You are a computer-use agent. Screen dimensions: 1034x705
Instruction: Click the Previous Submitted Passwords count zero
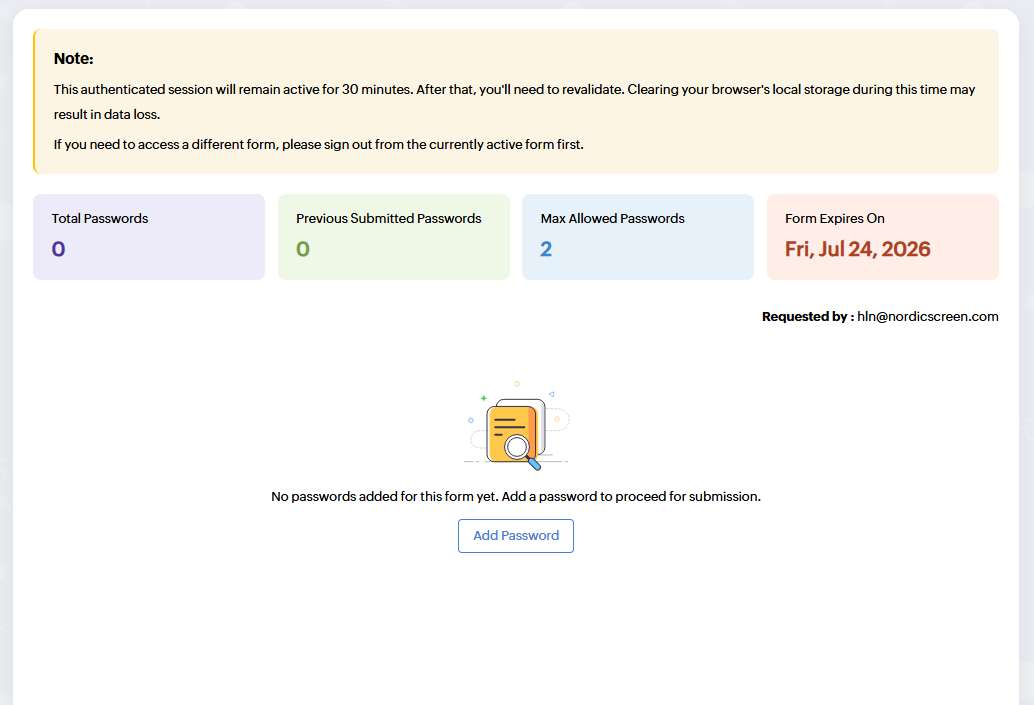tap(303, 249)
